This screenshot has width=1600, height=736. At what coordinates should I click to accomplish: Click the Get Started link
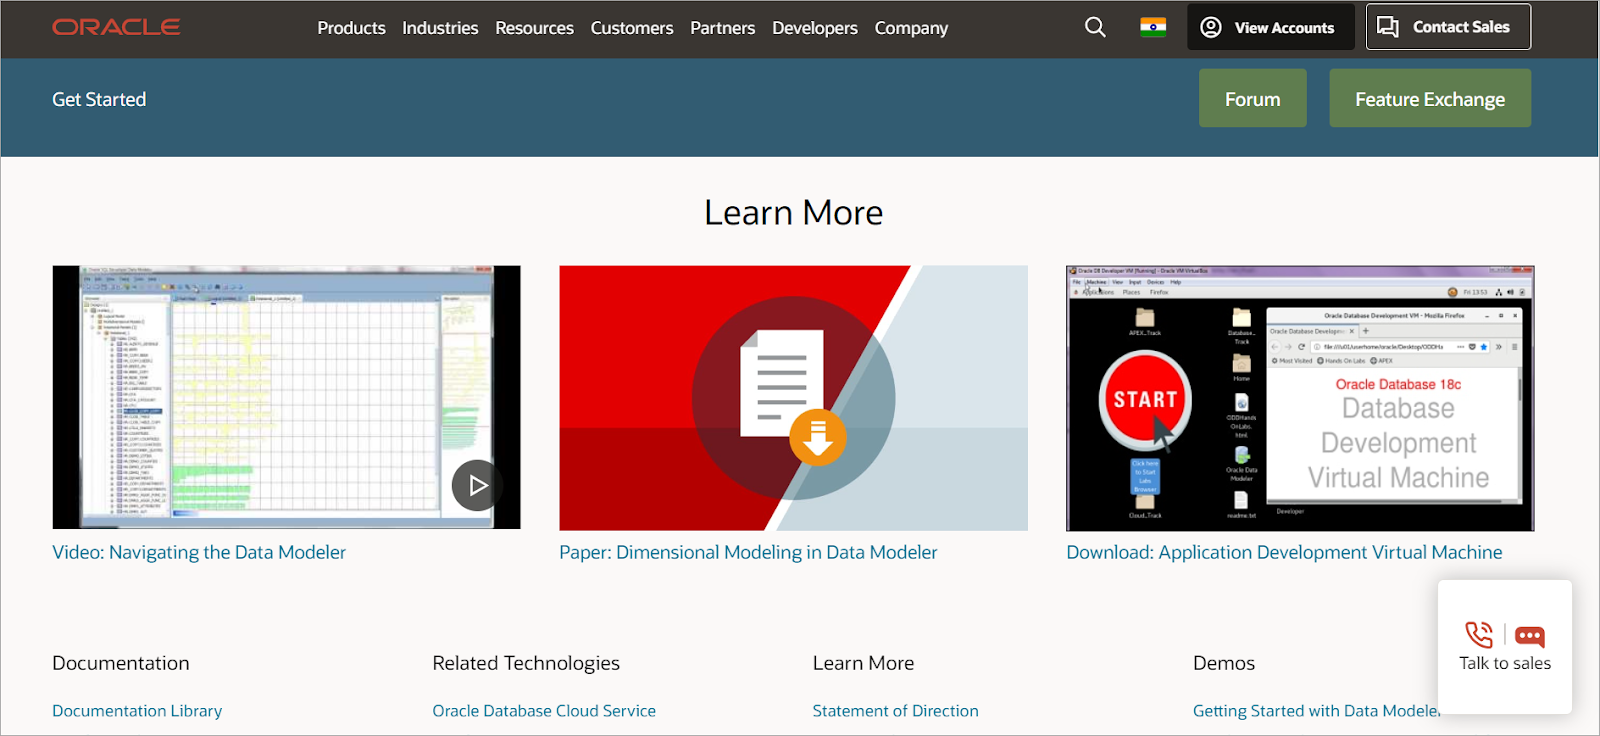pos(99,99)
